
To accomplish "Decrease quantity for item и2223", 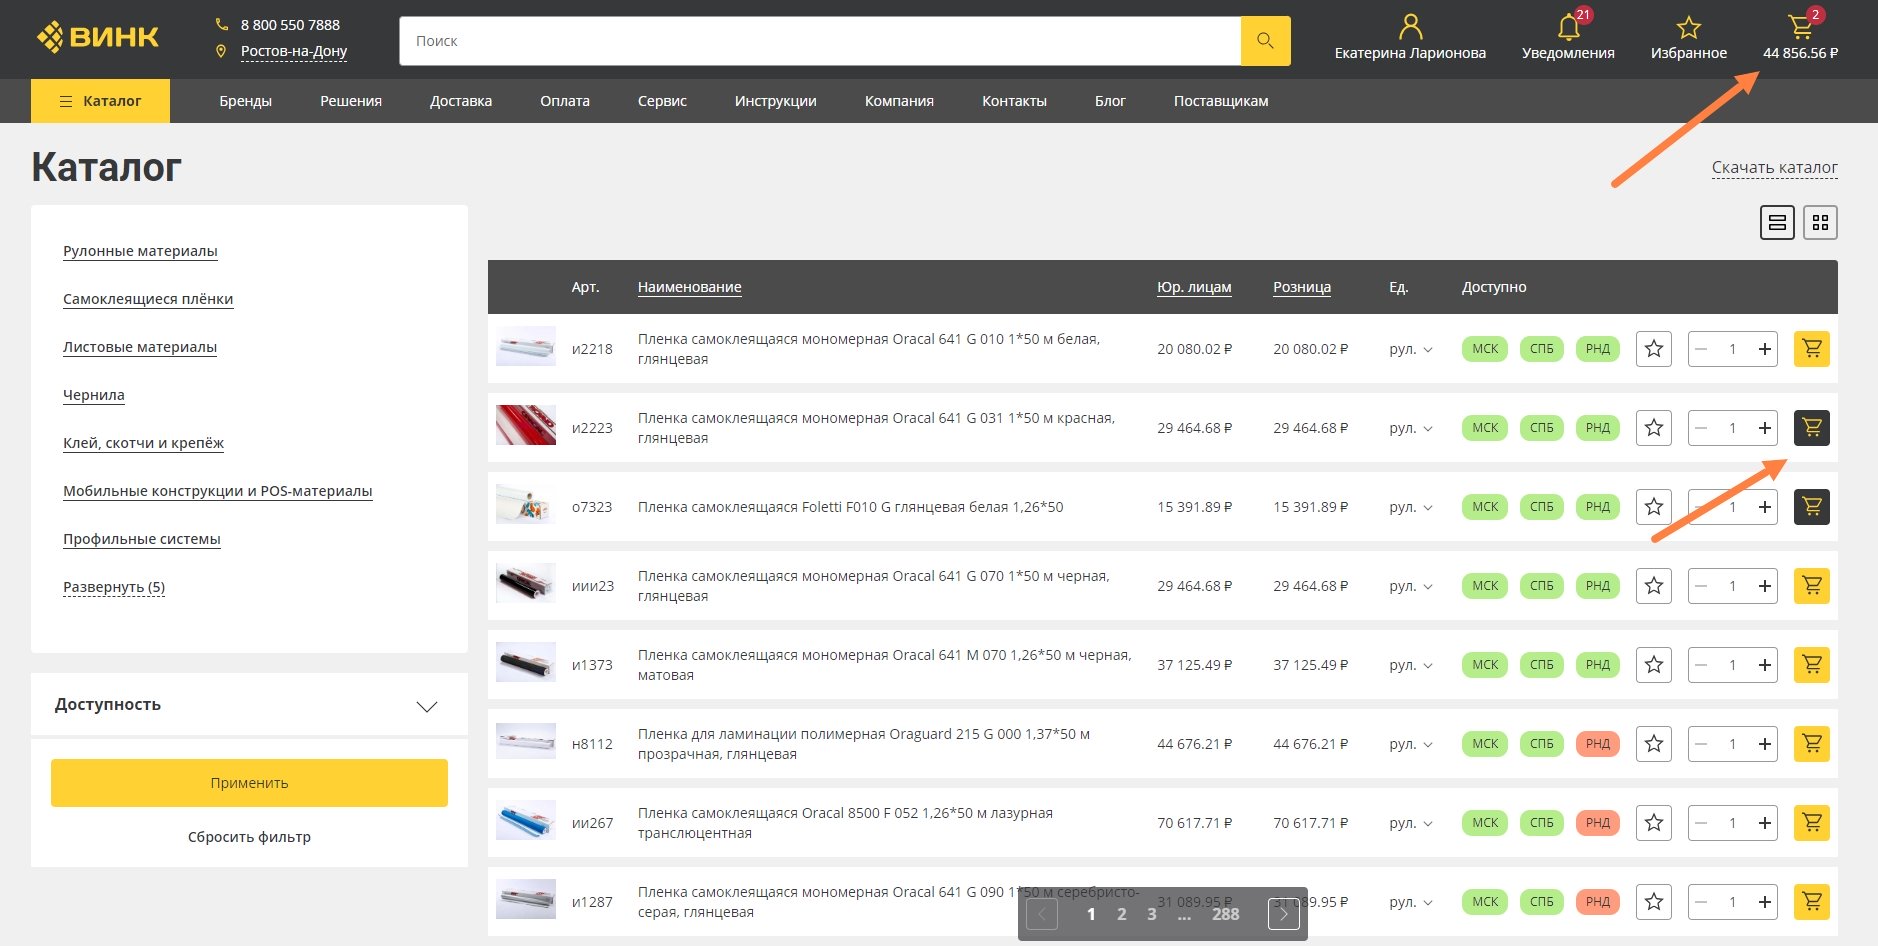I will click(1701, 428).
